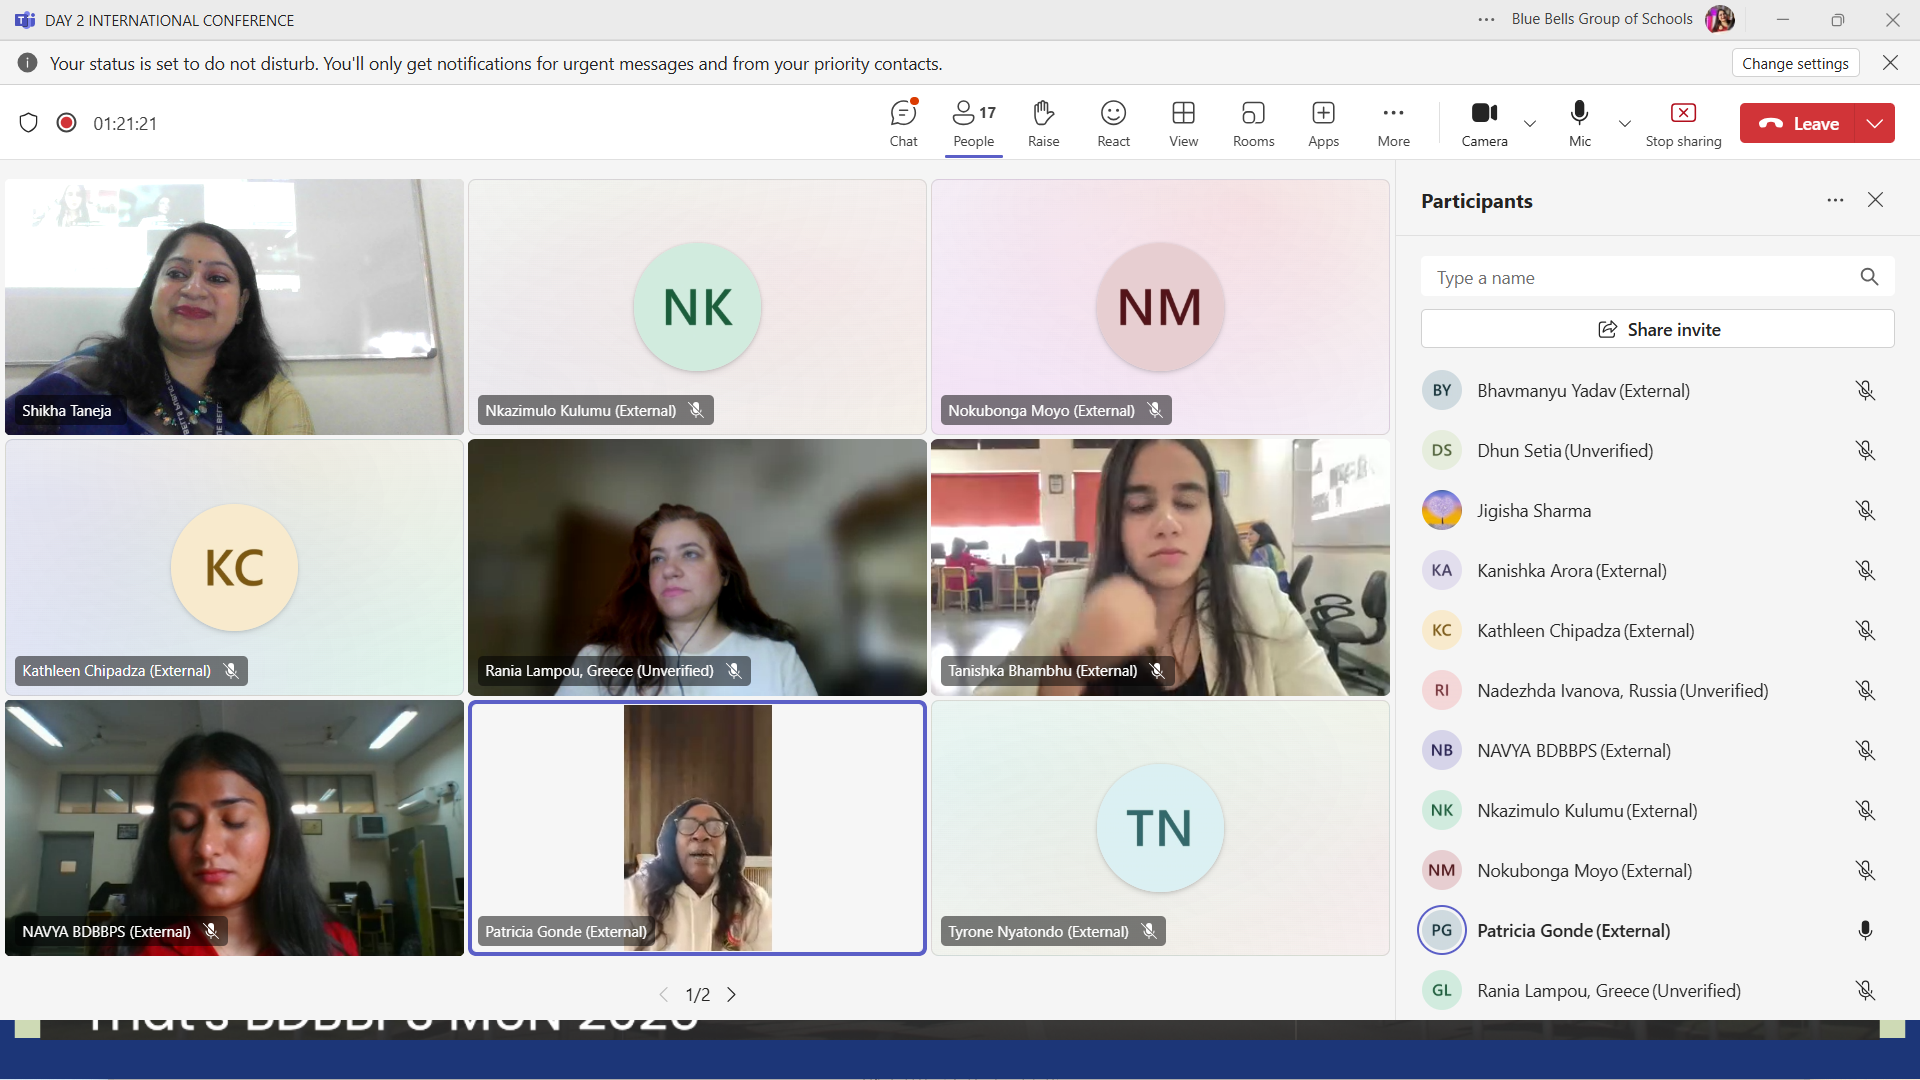Toggle the Mic mute button

[1580, 123]
